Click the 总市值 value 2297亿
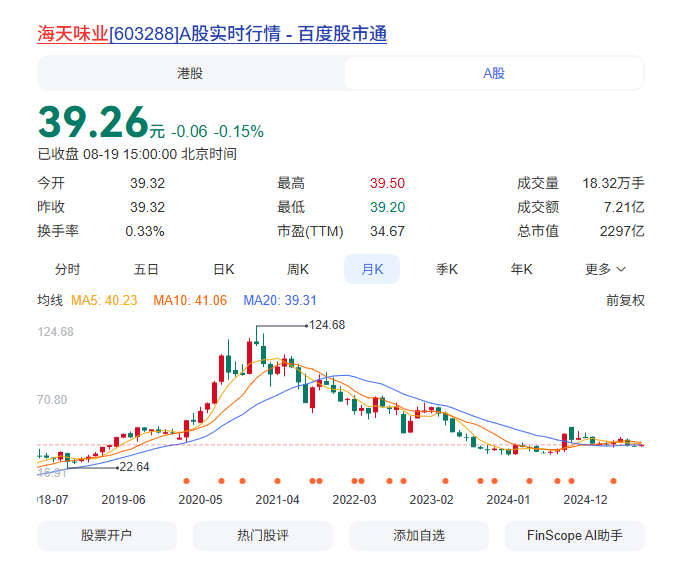 622,231
